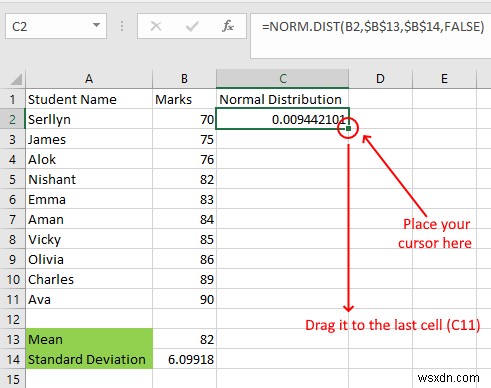Select row 6 header
The width and height of the screenshot is (491, 388).
coord(13,199)
